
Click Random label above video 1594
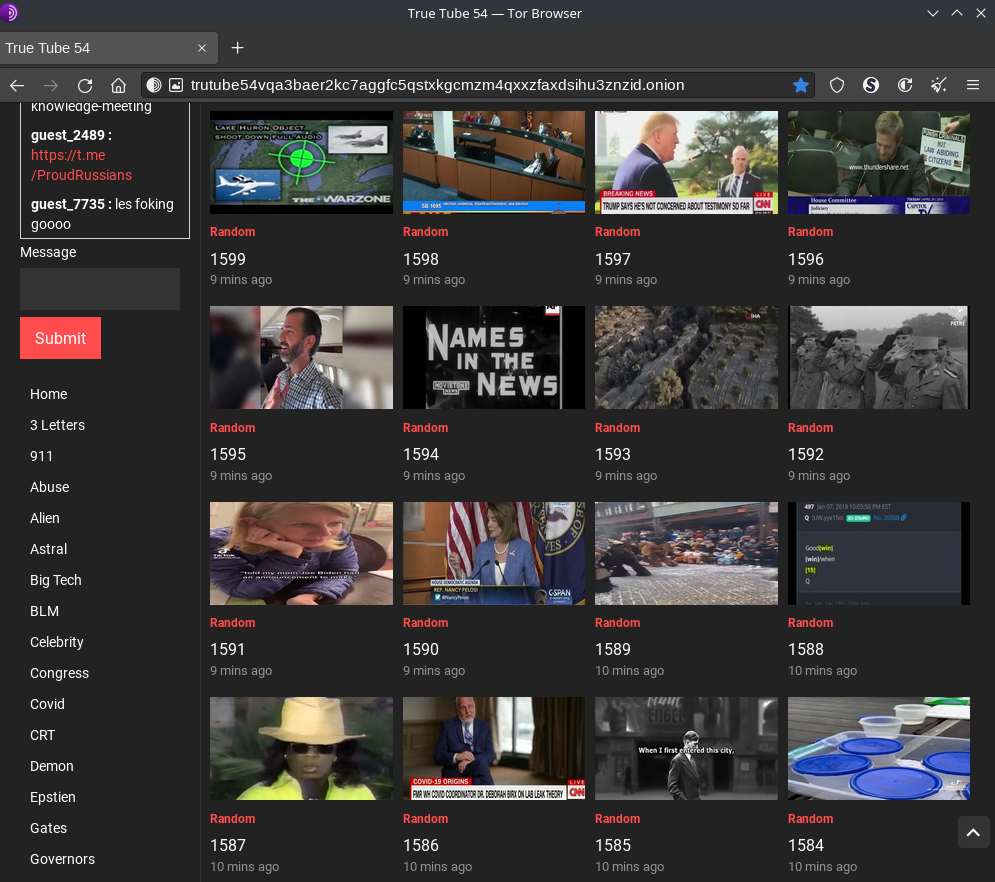425,428
